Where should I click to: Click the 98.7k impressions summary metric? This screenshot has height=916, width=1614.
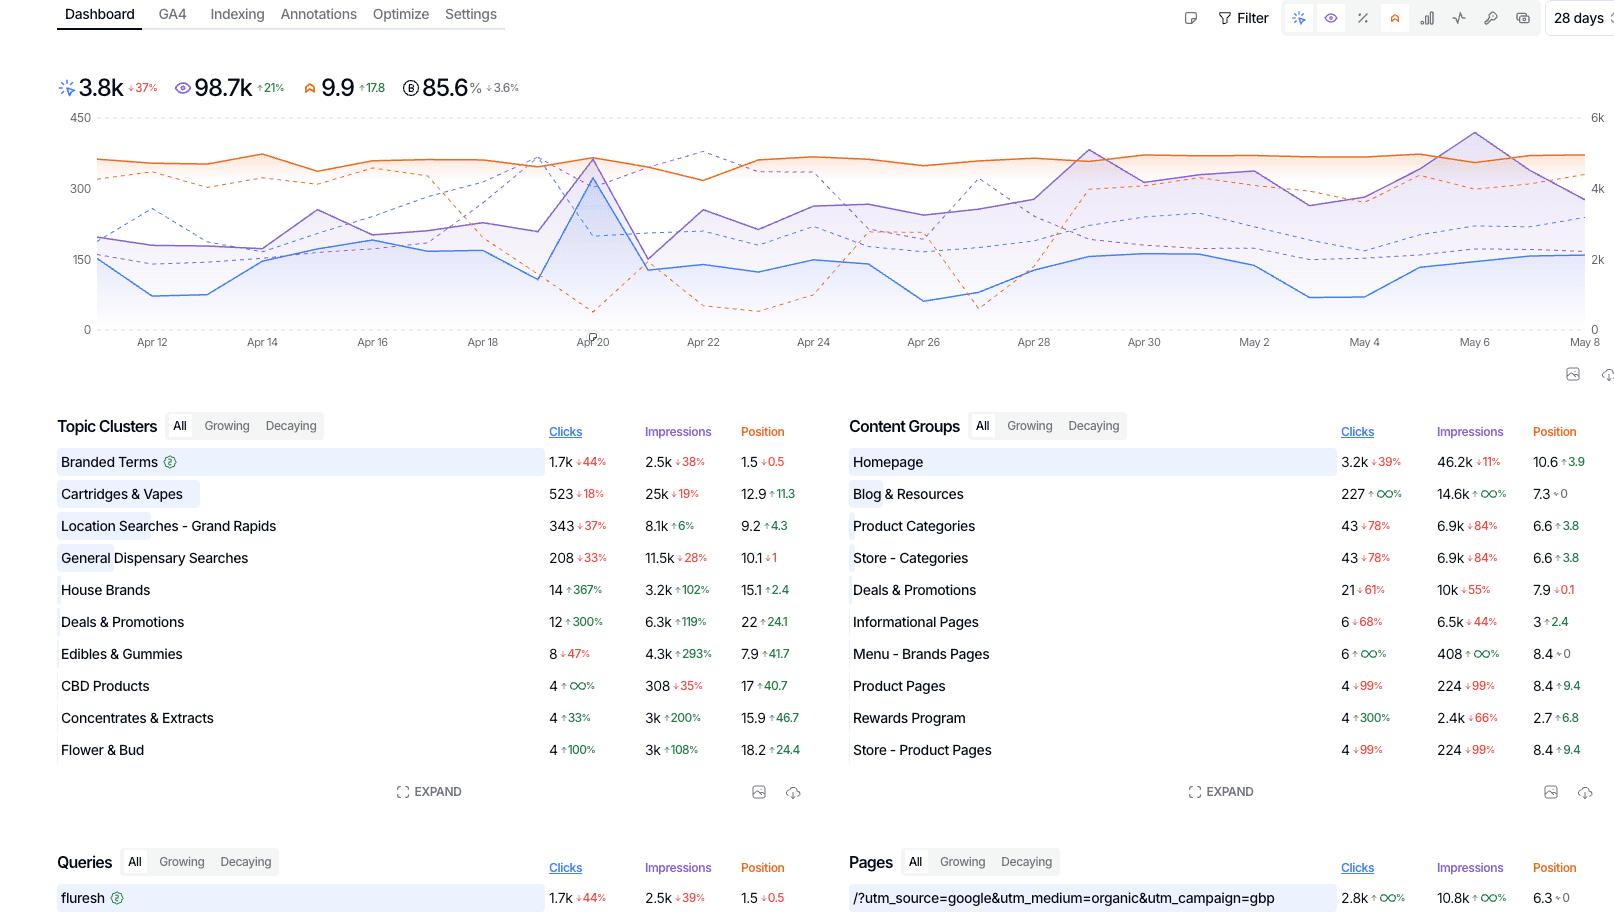[230, 88]
